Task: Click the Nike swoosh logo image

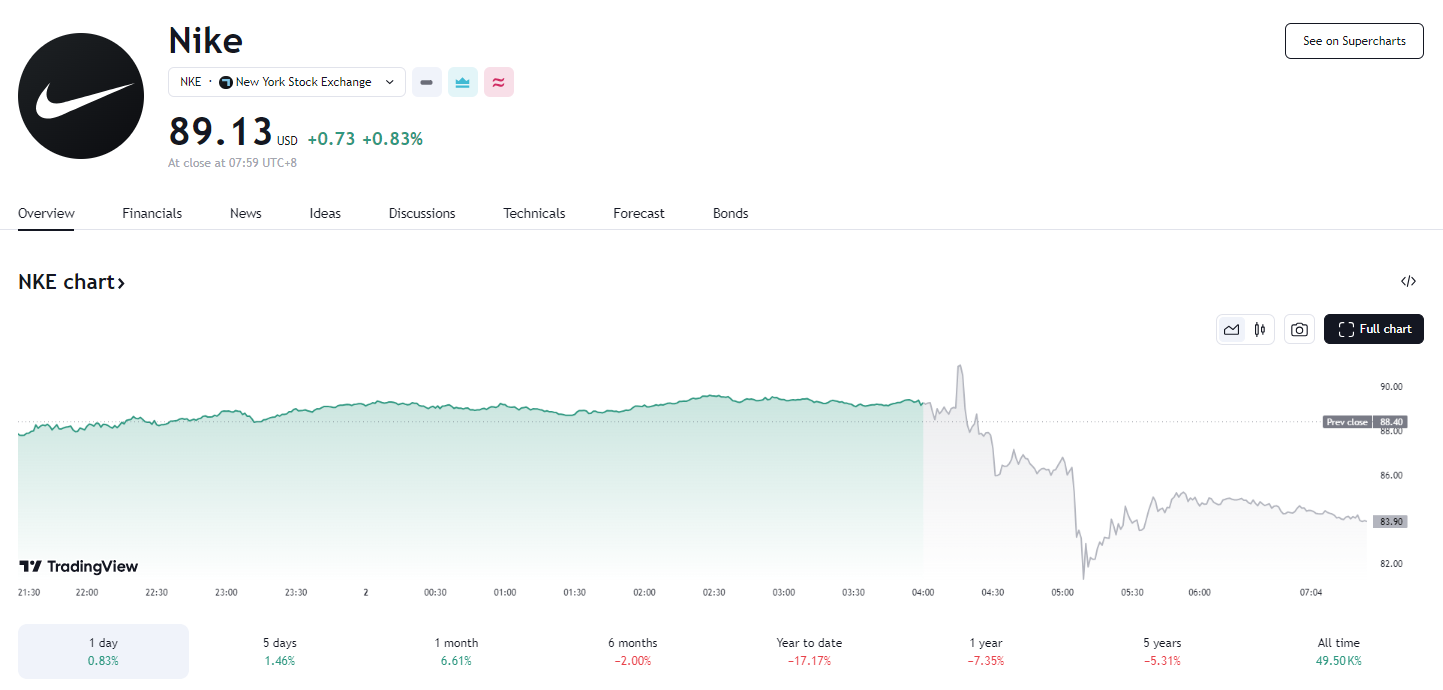Action: tap(80, 95)
